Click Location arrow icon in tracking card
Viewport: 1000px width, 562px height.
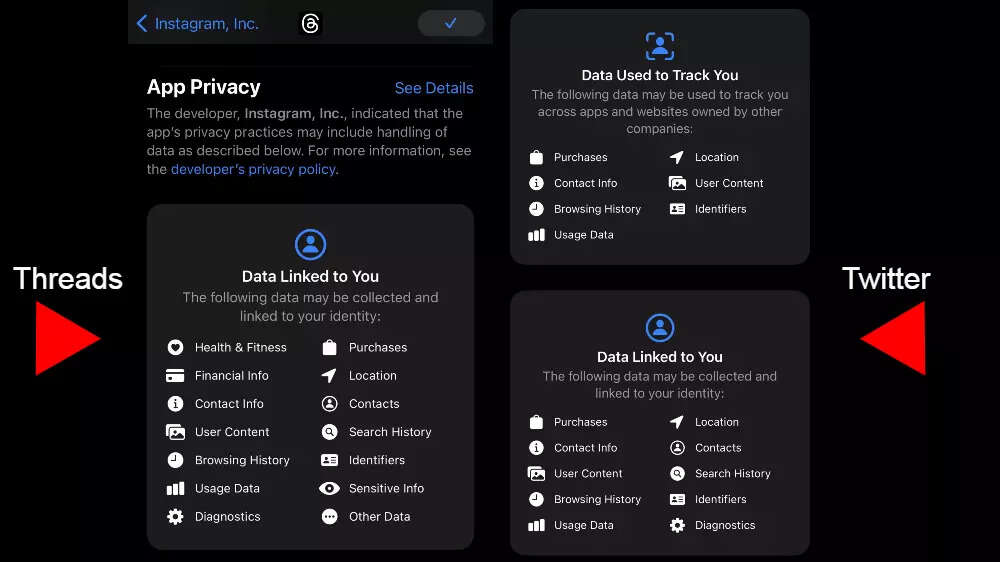coord(677,157)
